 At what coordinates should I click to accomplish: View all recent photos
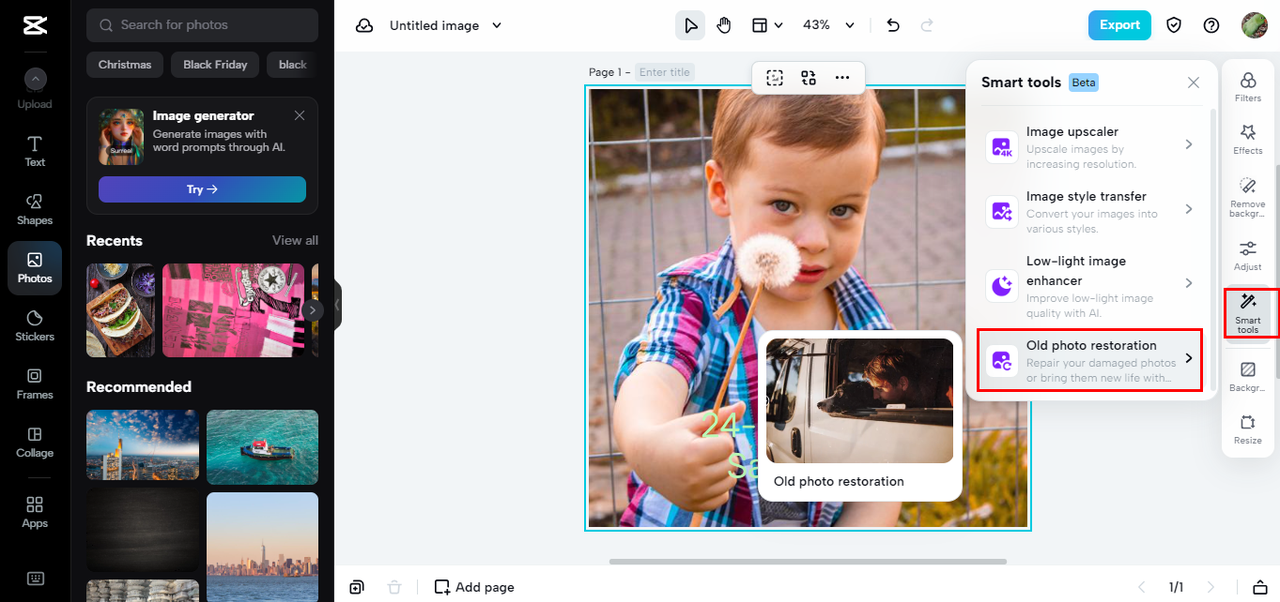tap(295, 241)
